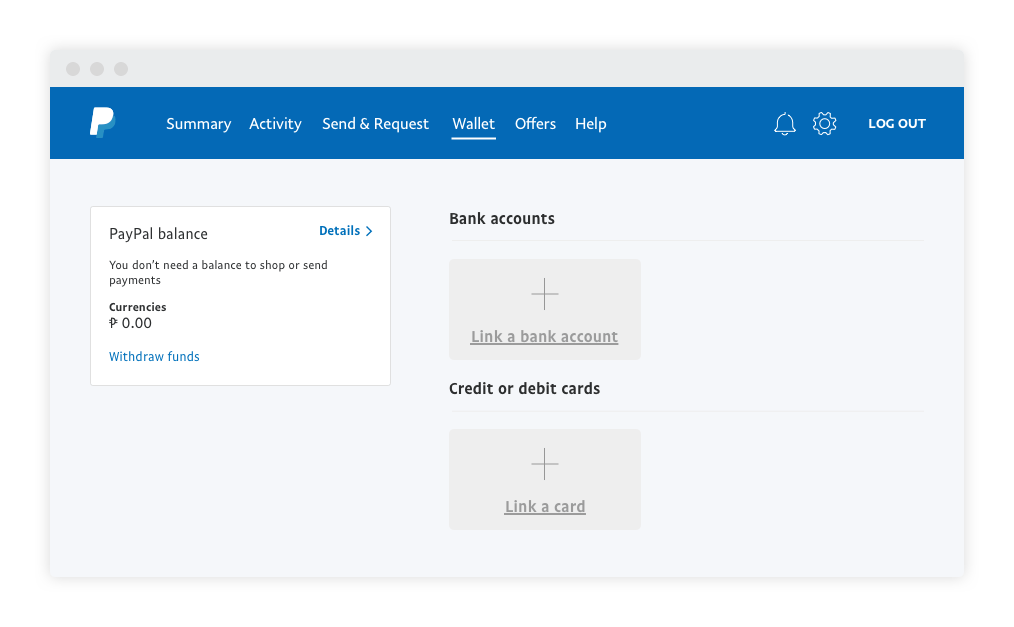
Task: Go to the Summary tab
Action: (198, 124)
